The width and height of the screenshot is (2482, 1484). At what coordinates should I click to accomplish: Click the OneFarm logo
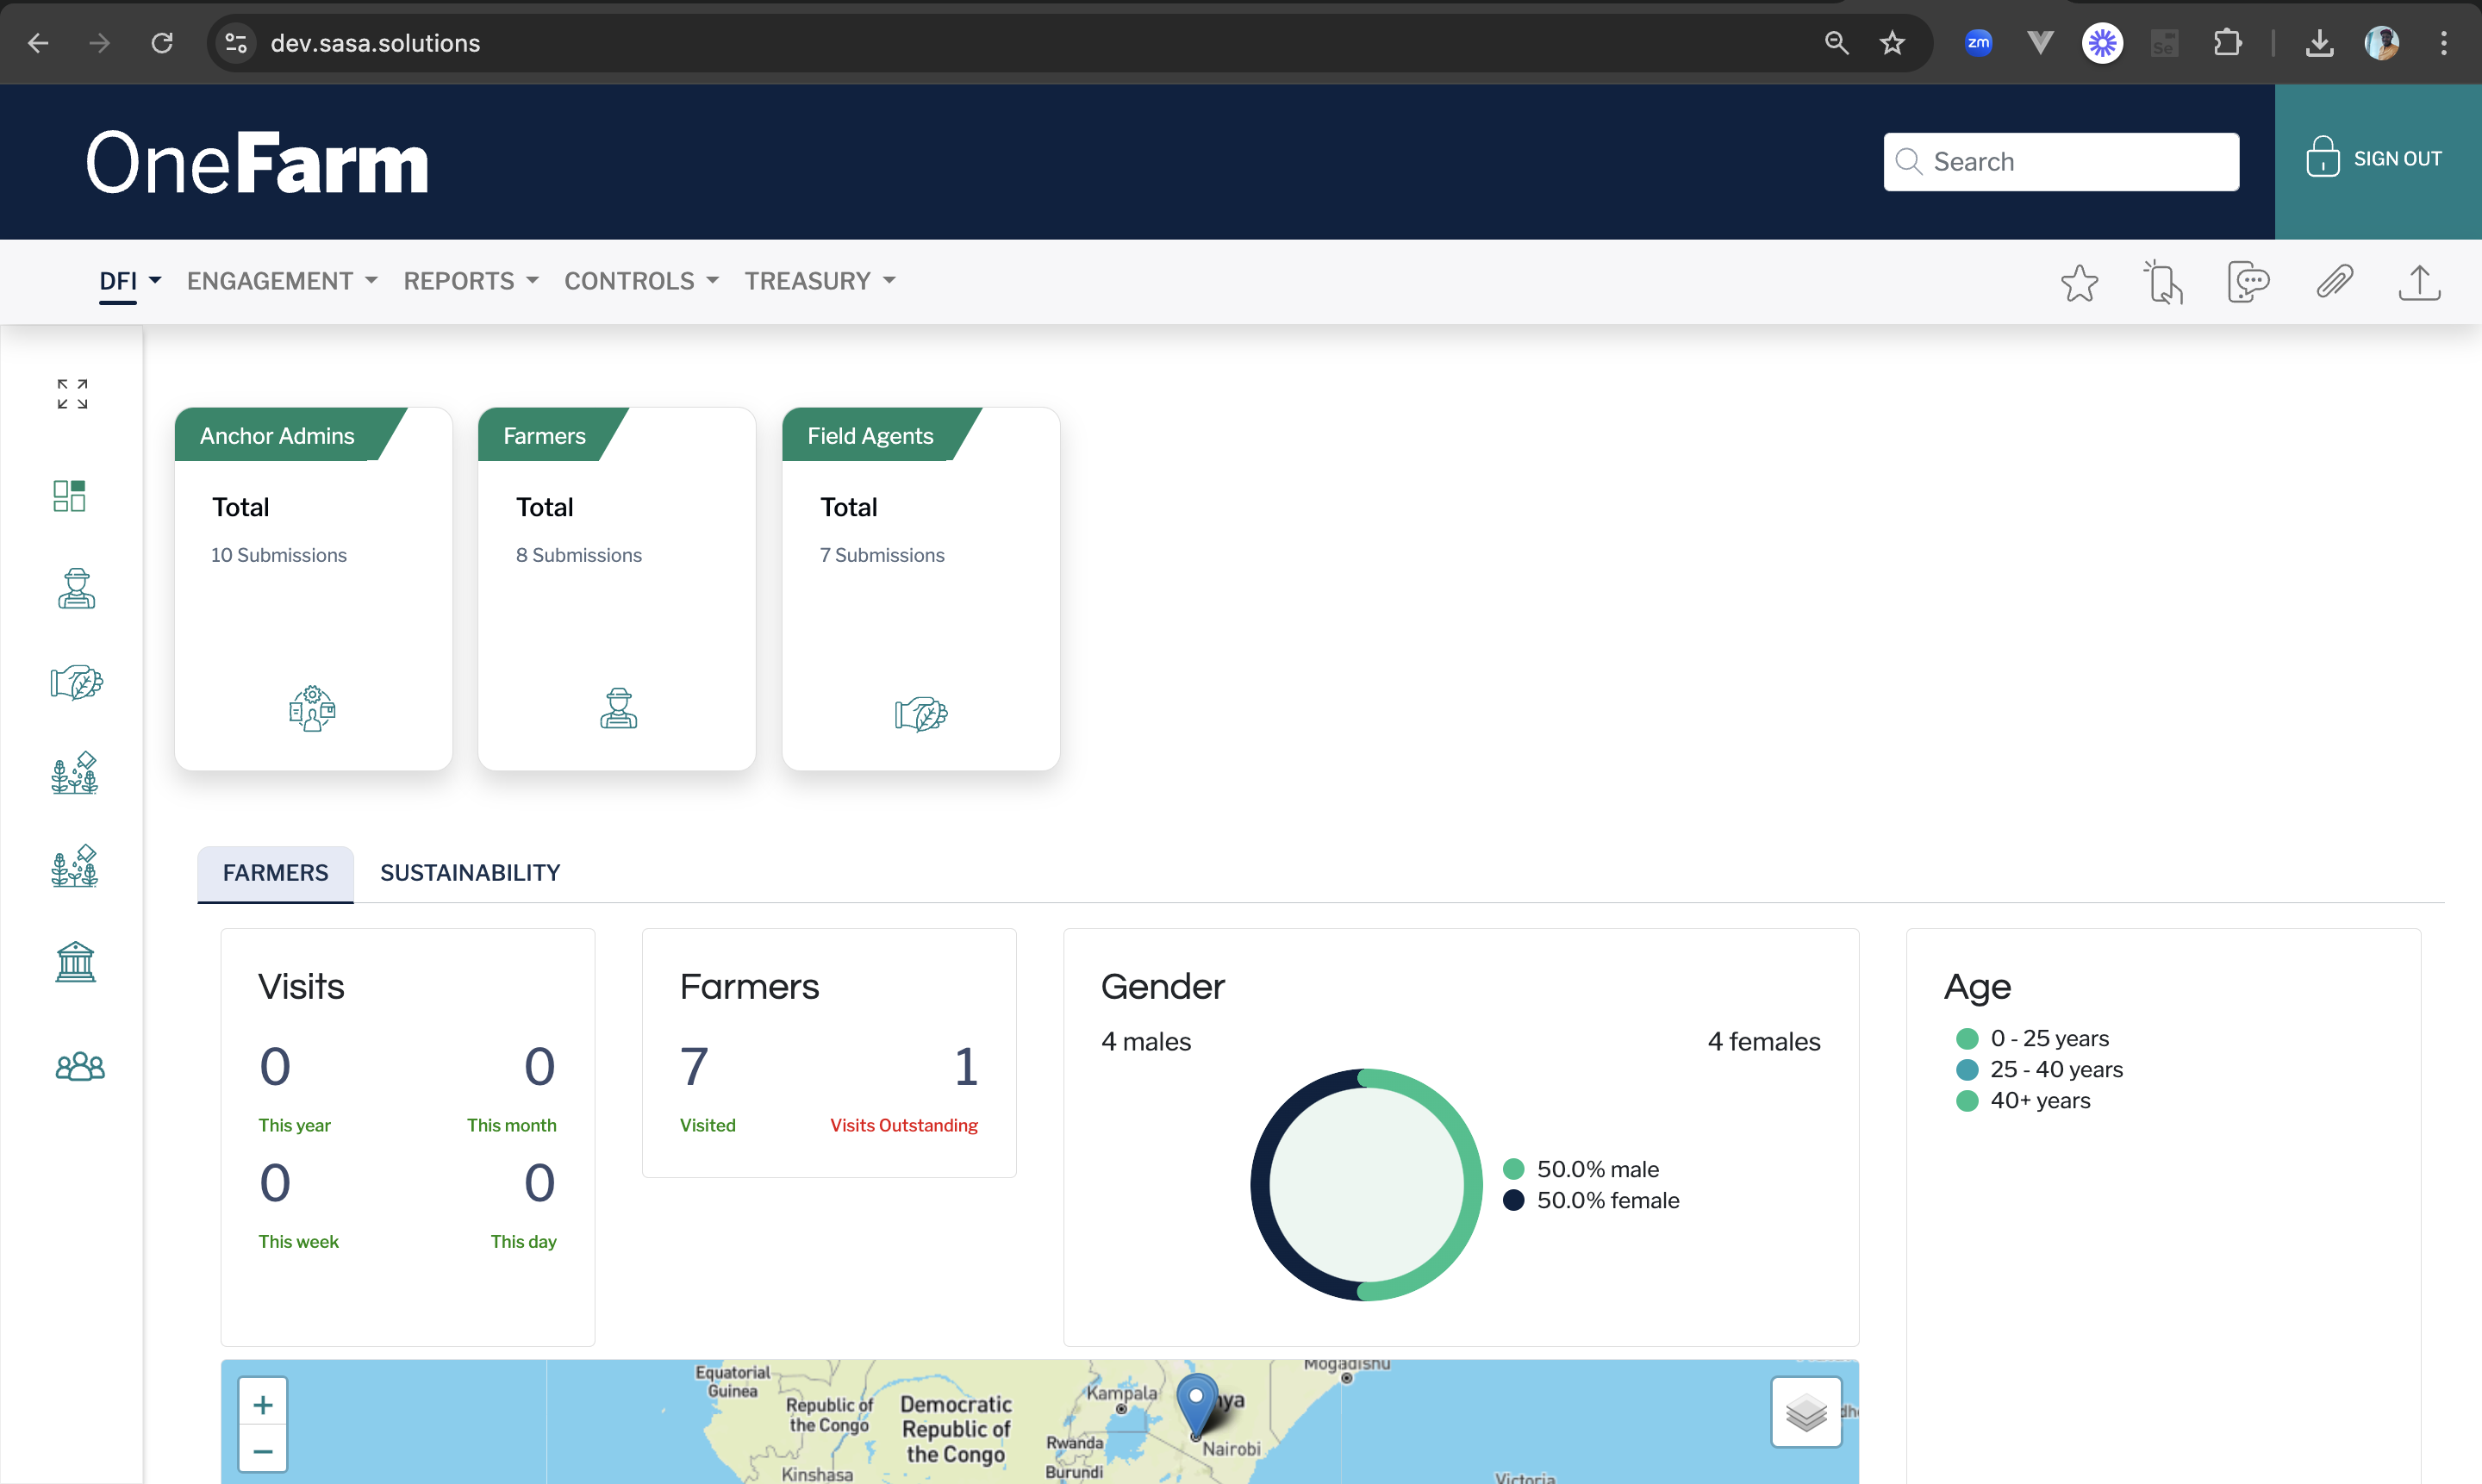pos(257,161)
